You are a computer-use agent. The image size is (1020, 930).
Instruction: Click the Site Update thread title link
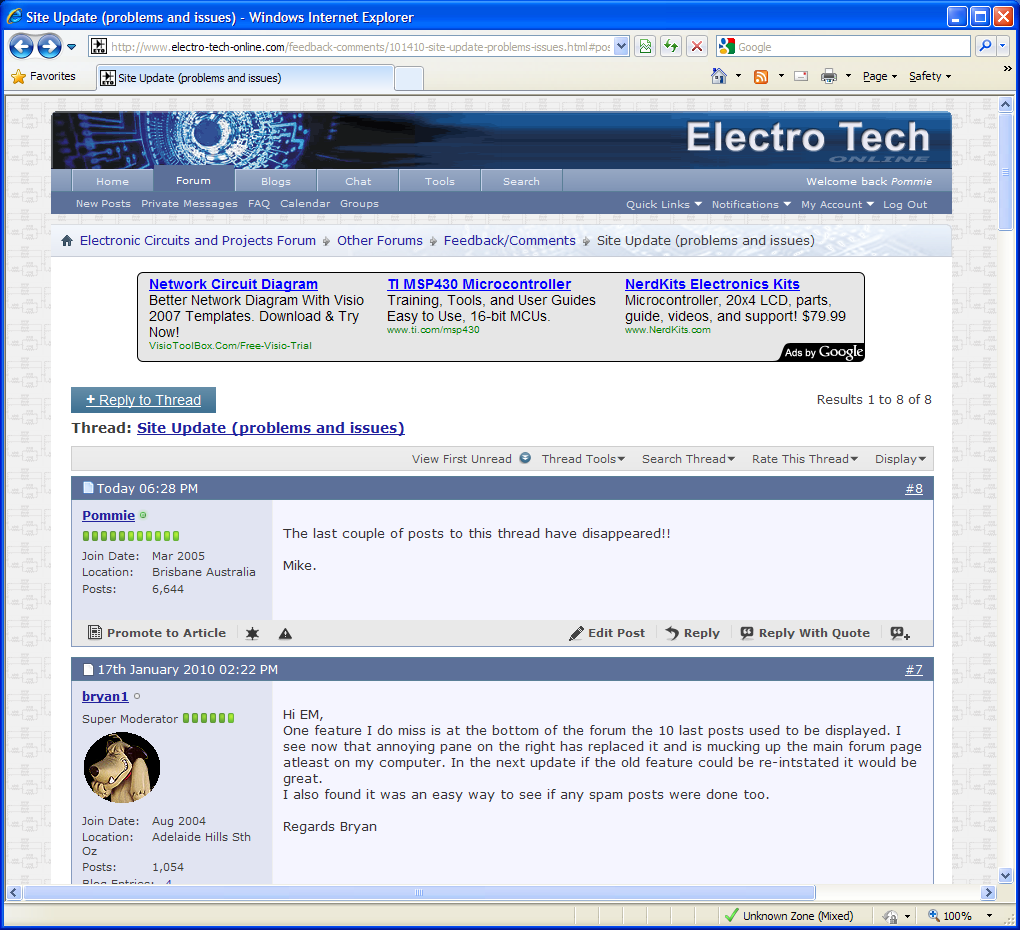271,428
